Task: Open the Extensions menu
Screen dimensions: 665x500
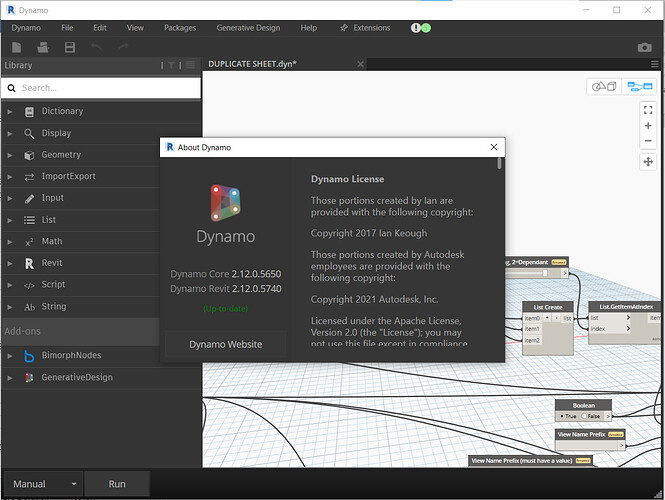Action: coord(365,28)
